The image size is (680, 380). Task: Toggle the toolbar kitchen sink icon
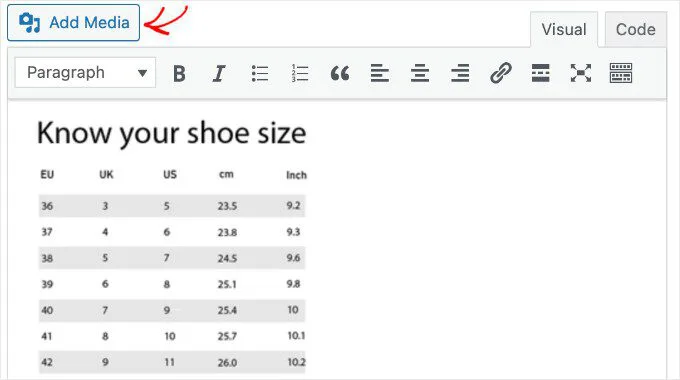point(621,73)
